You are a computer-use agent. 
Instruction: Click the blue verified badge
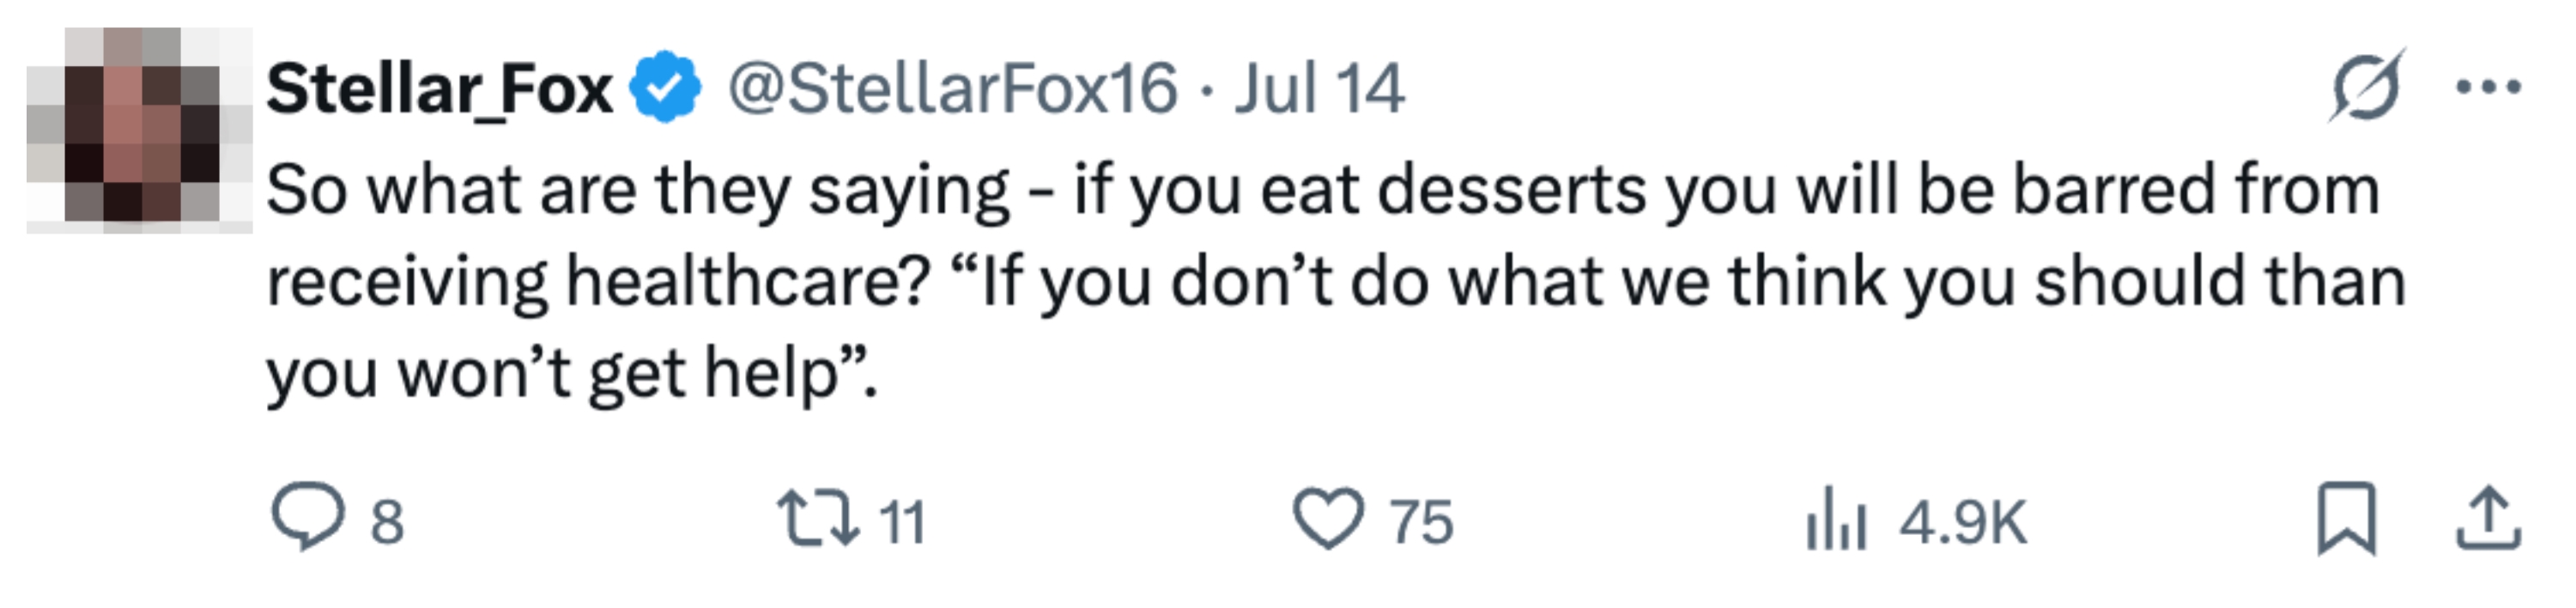665,87
